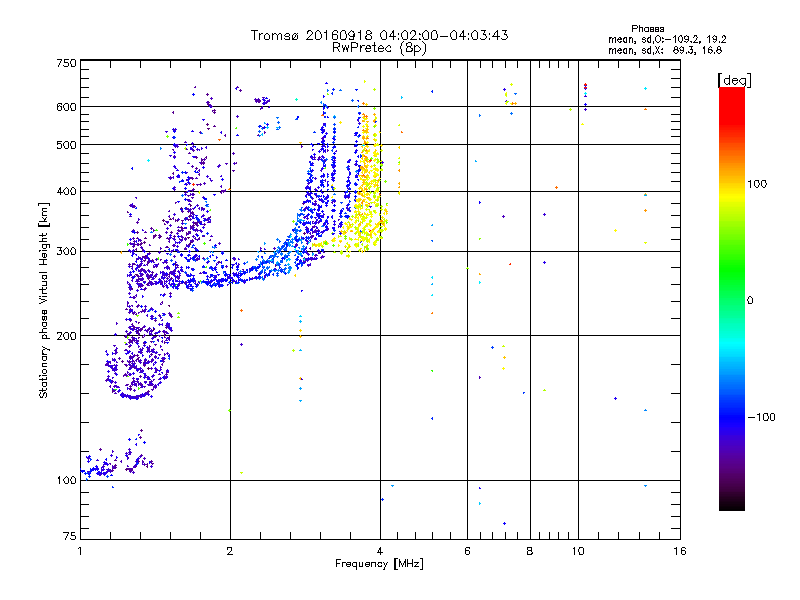Select the "mean, sd,X: 89.3, 16.8" line
800x600 pixels.
(665, 50)
